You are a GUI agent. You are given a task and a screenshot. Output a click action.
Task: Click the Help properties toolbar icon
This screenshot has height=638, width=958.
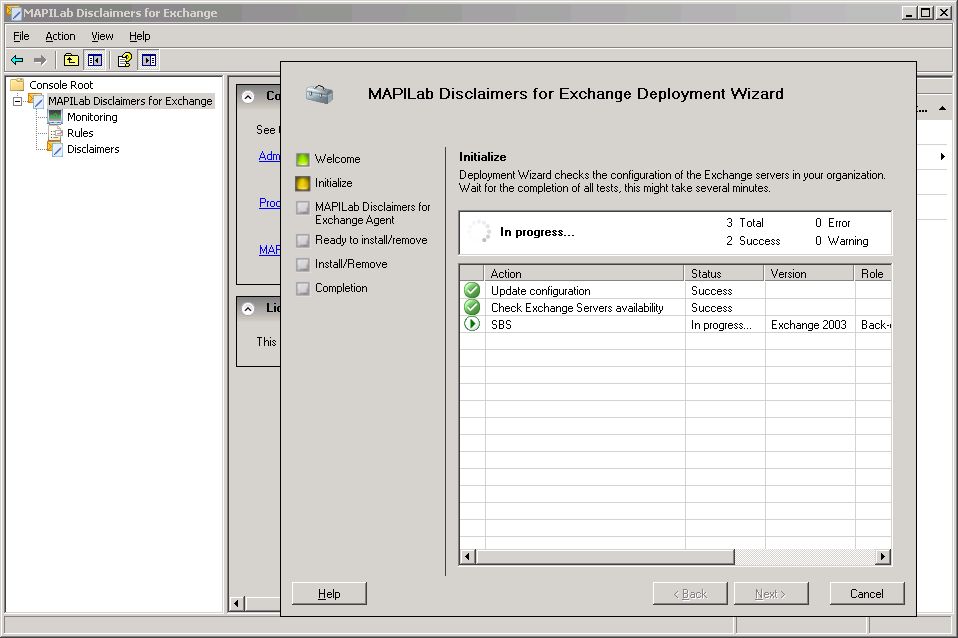click(x=125, y=60)
